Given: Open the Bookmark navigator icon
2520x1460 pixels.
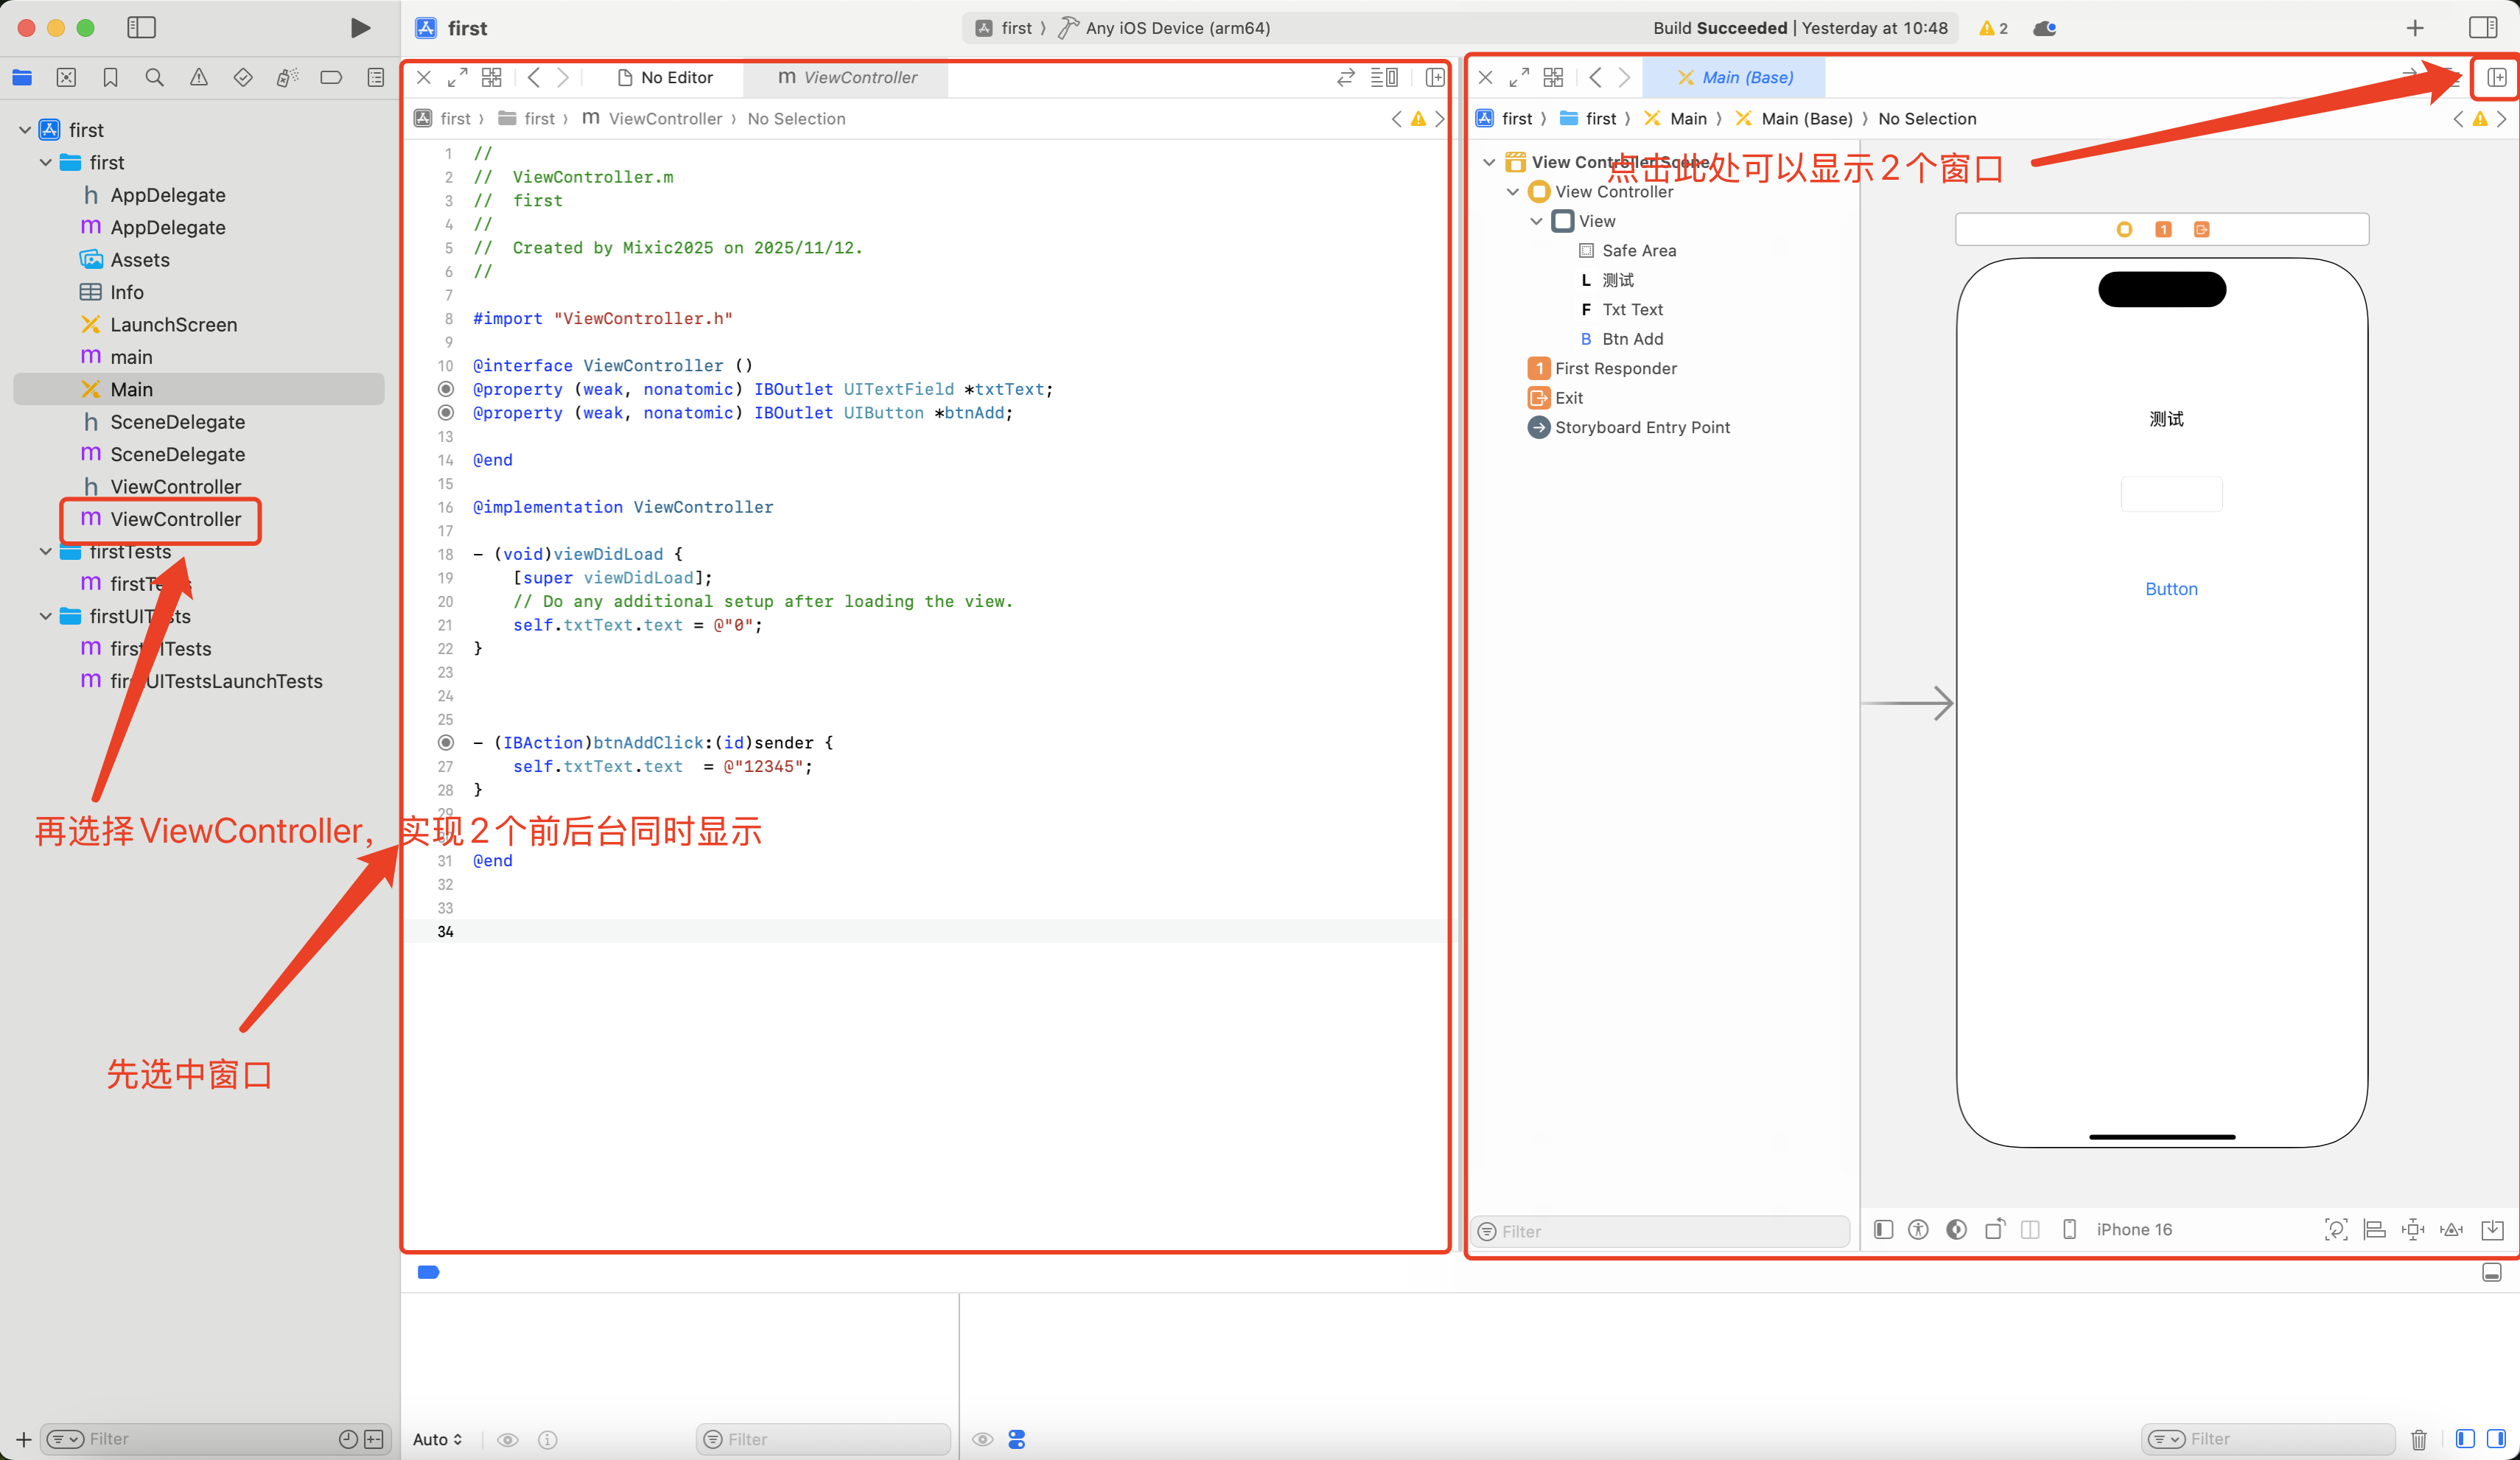Looking at the screenshot, I should [110, 77].
